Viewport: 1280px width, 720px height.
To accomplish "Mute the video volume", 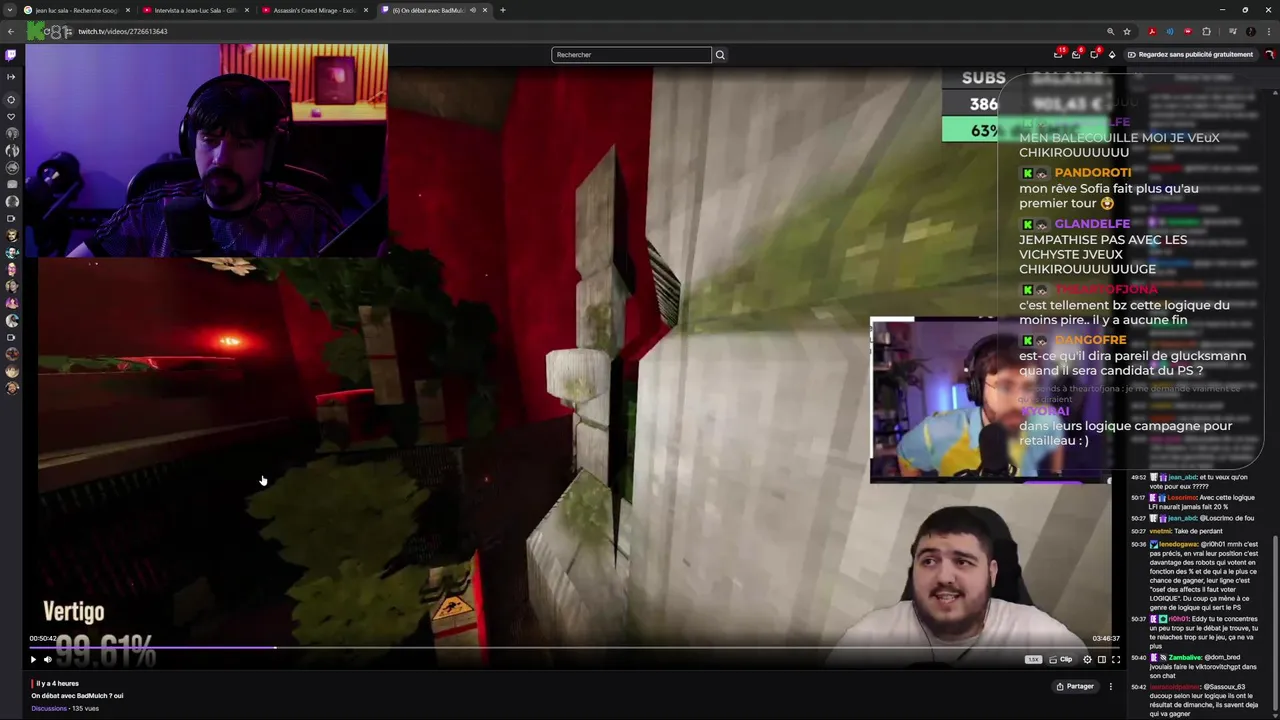I will coord(47,659).
